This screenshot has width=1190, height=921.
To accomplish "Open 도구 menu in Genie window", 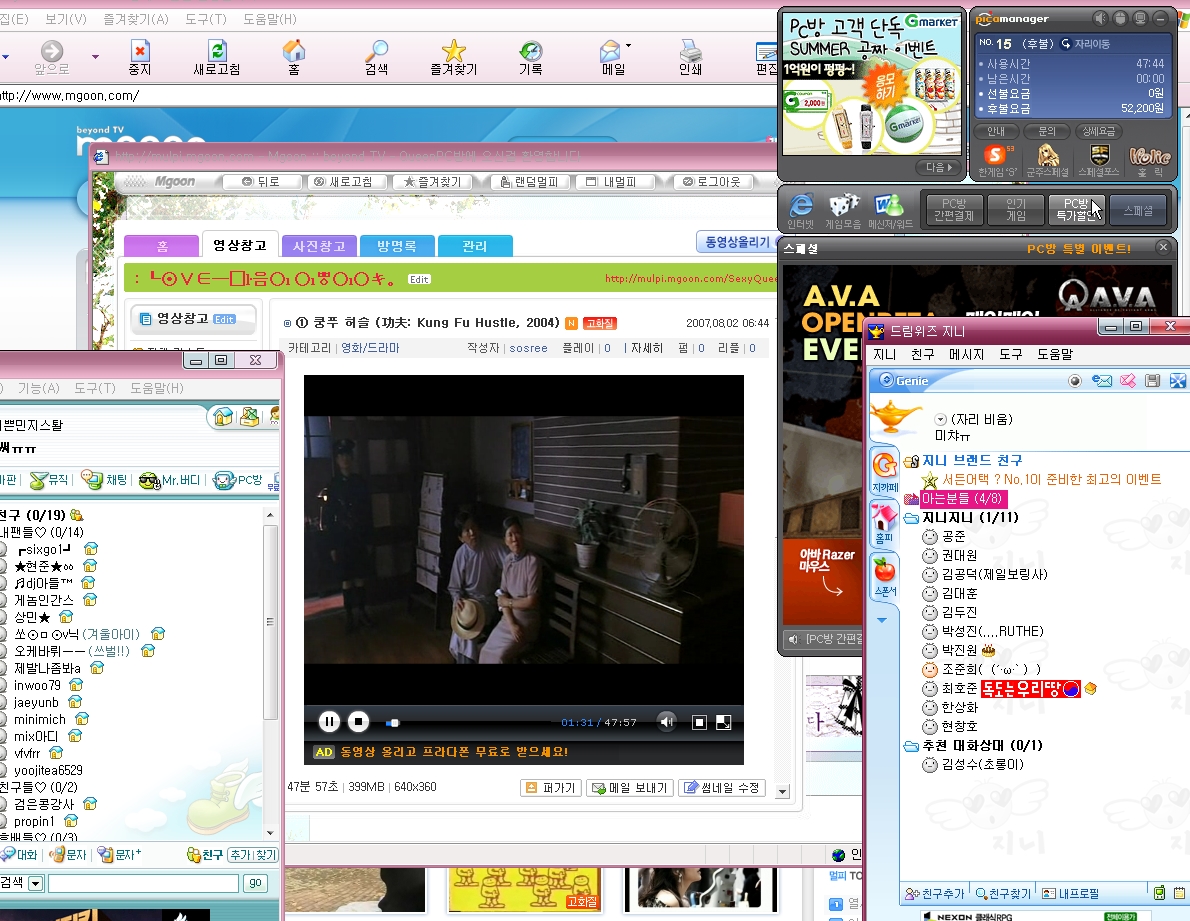I will pos(1011,354).
